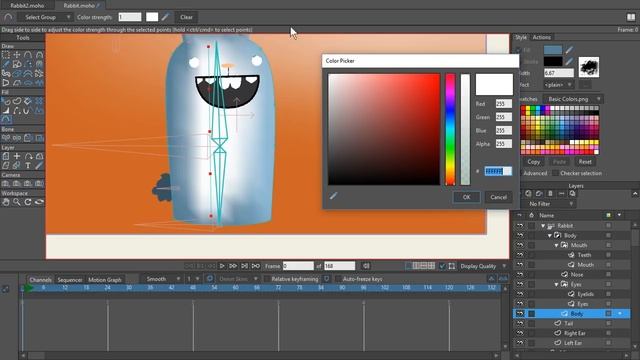
Task: Select the Track Camera tool
Action: pos(6,184)
